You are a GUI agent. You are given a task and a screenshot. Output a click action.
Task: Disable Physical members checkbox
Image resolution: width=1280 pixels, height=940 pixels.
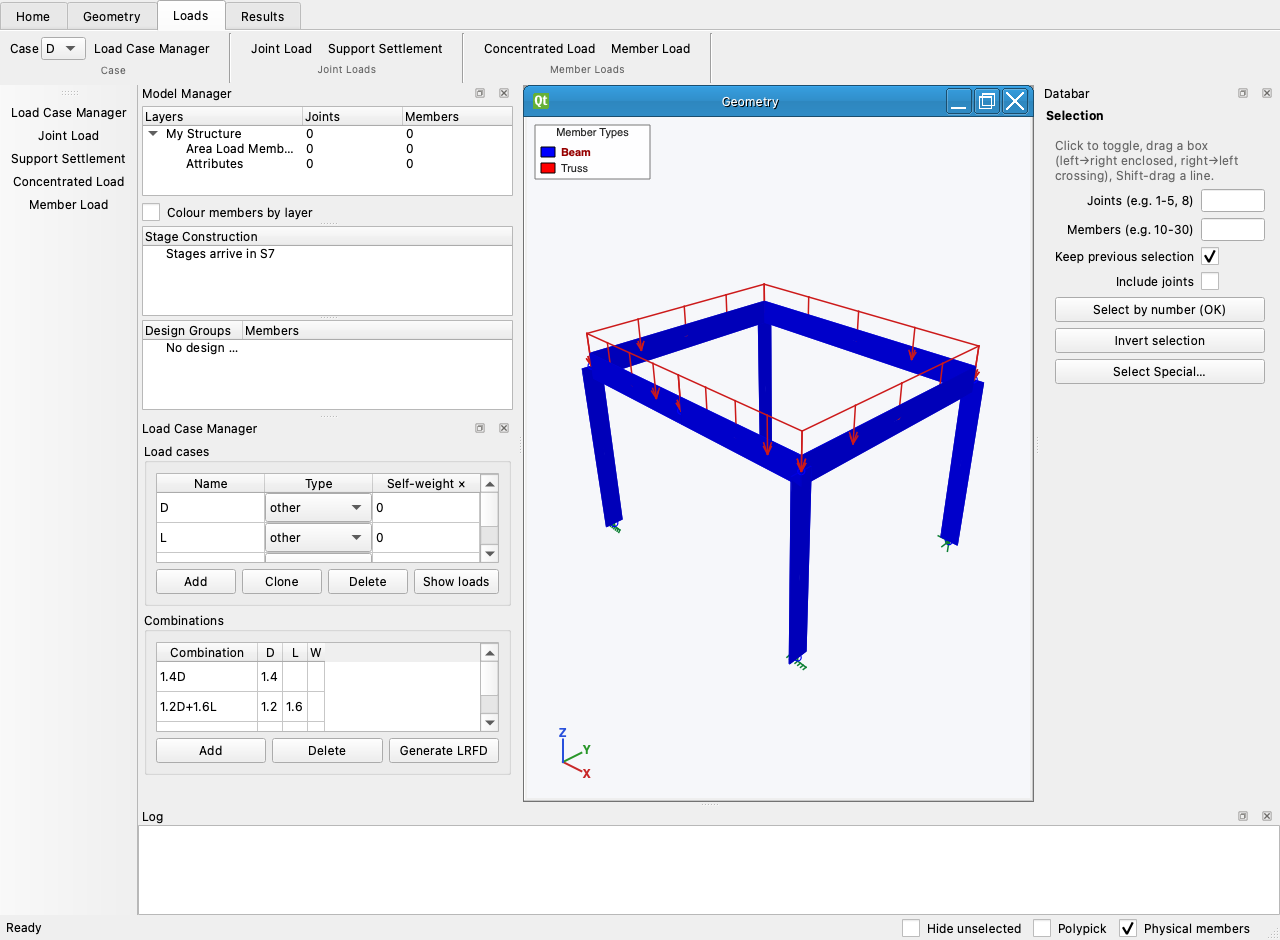[1128, 928]
